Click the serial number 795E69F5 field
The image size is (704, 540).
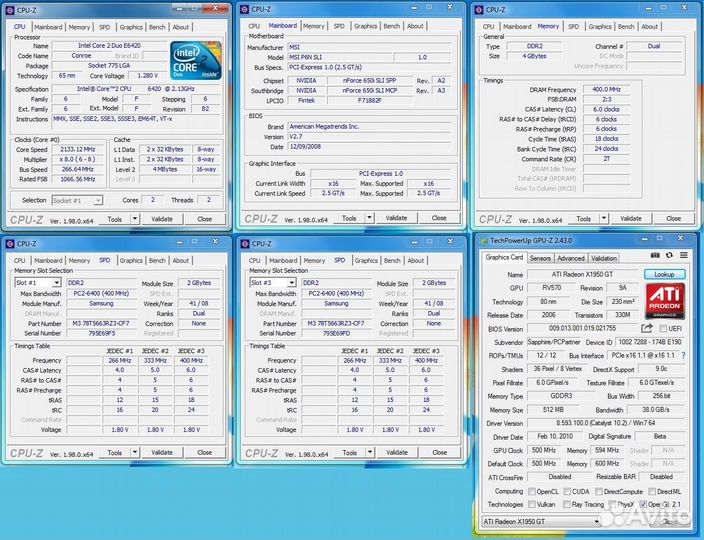coord(101,333)
